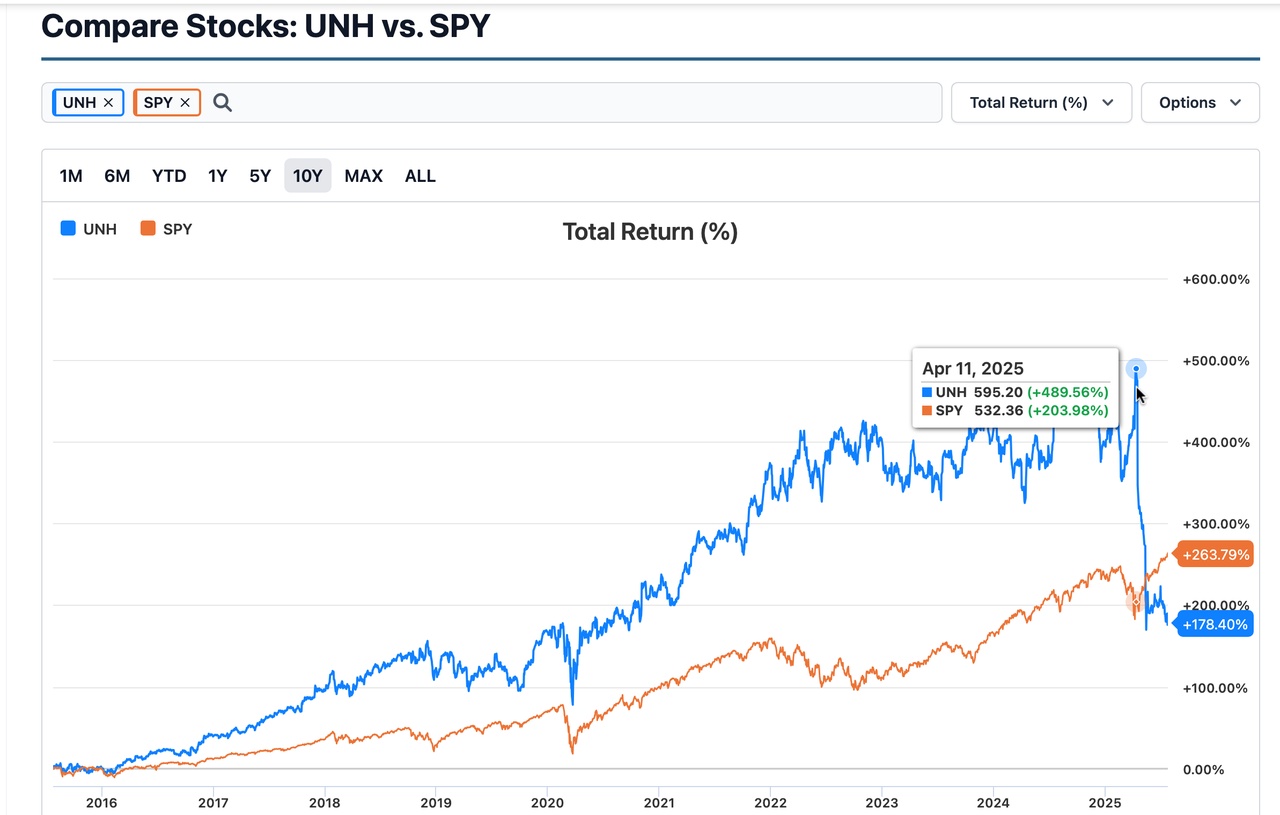Select the 10Y time range
1280x815 pixels.
tap(308, 176)
